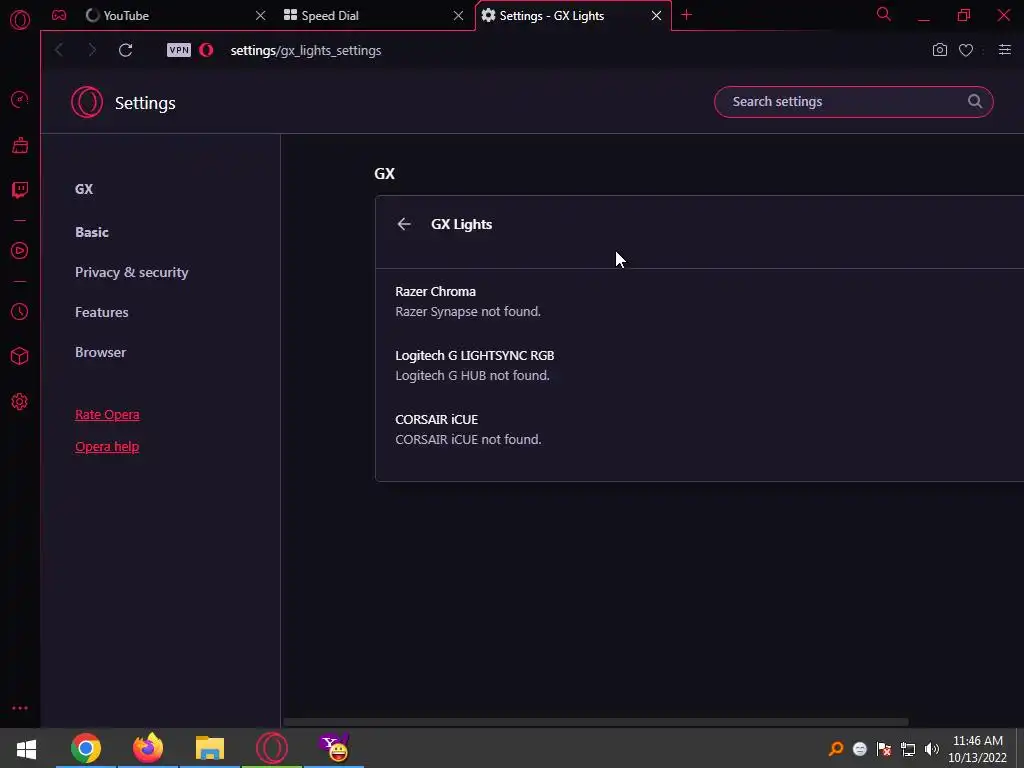Click the Settings page logo
Viewport: 1024px width, 768px height.
pyautogui.click(x=87, y=103)
